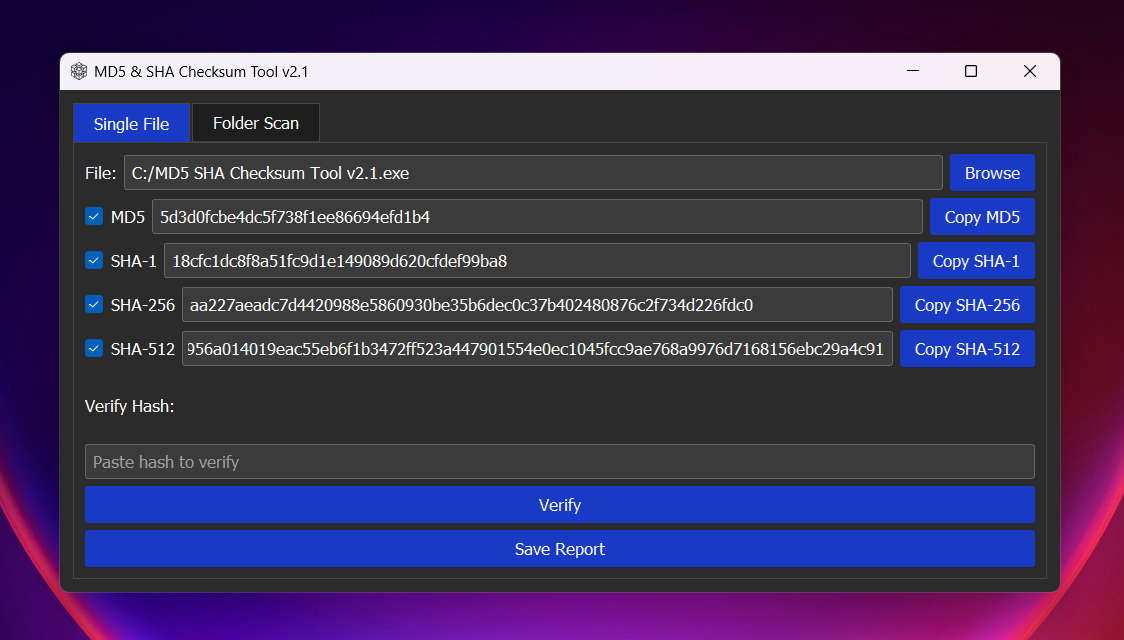This screenshot has width=1124, height=640.
Task: Toggle the SHA-512 hash checkbox
Action: point(94,349)
